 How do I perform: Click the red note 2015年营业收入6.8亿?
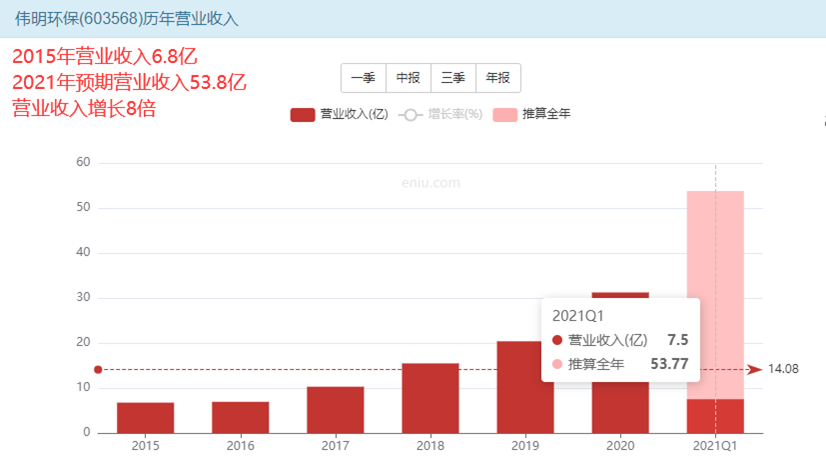105,56
